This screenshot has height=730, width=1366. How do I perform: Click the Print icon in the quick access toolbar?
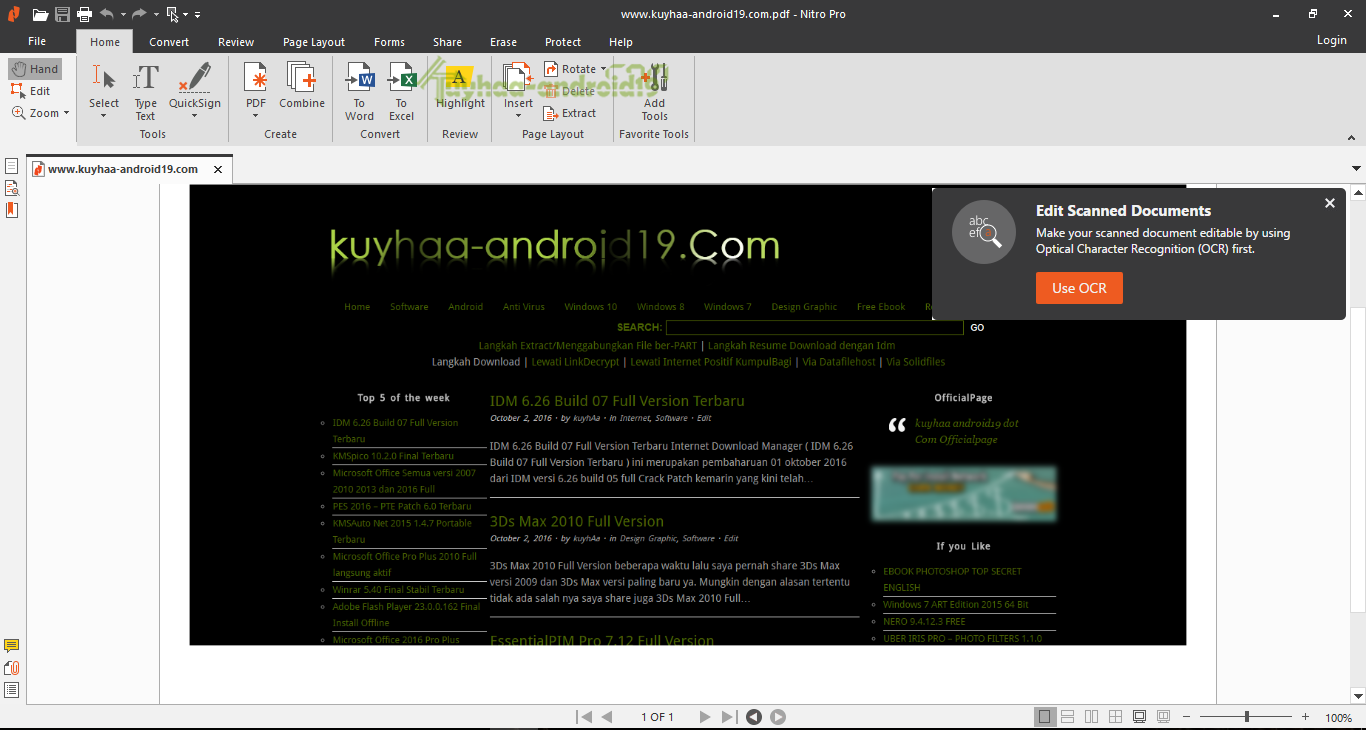pyautogui.click(x=84, y=14)
